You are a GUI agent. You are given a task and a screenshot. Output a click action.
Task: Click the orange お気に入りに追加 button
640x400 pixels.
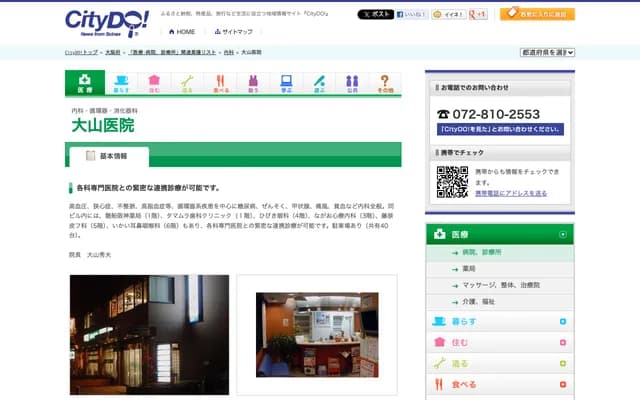tap(537, 14)
